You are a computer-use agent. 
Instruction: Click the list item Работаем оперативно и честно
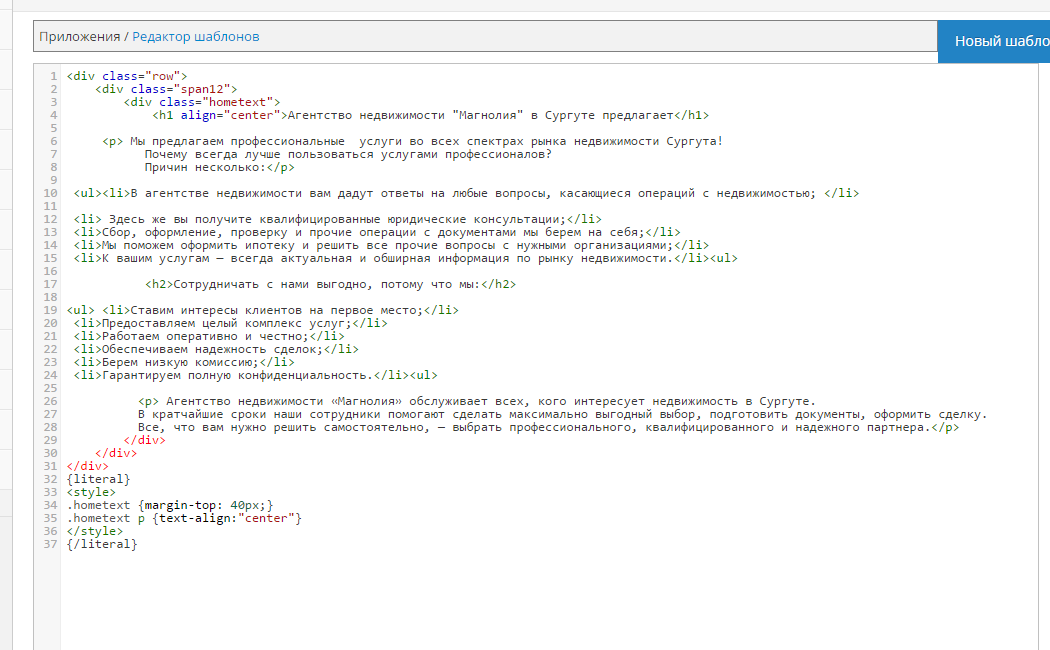coord(209,336)
